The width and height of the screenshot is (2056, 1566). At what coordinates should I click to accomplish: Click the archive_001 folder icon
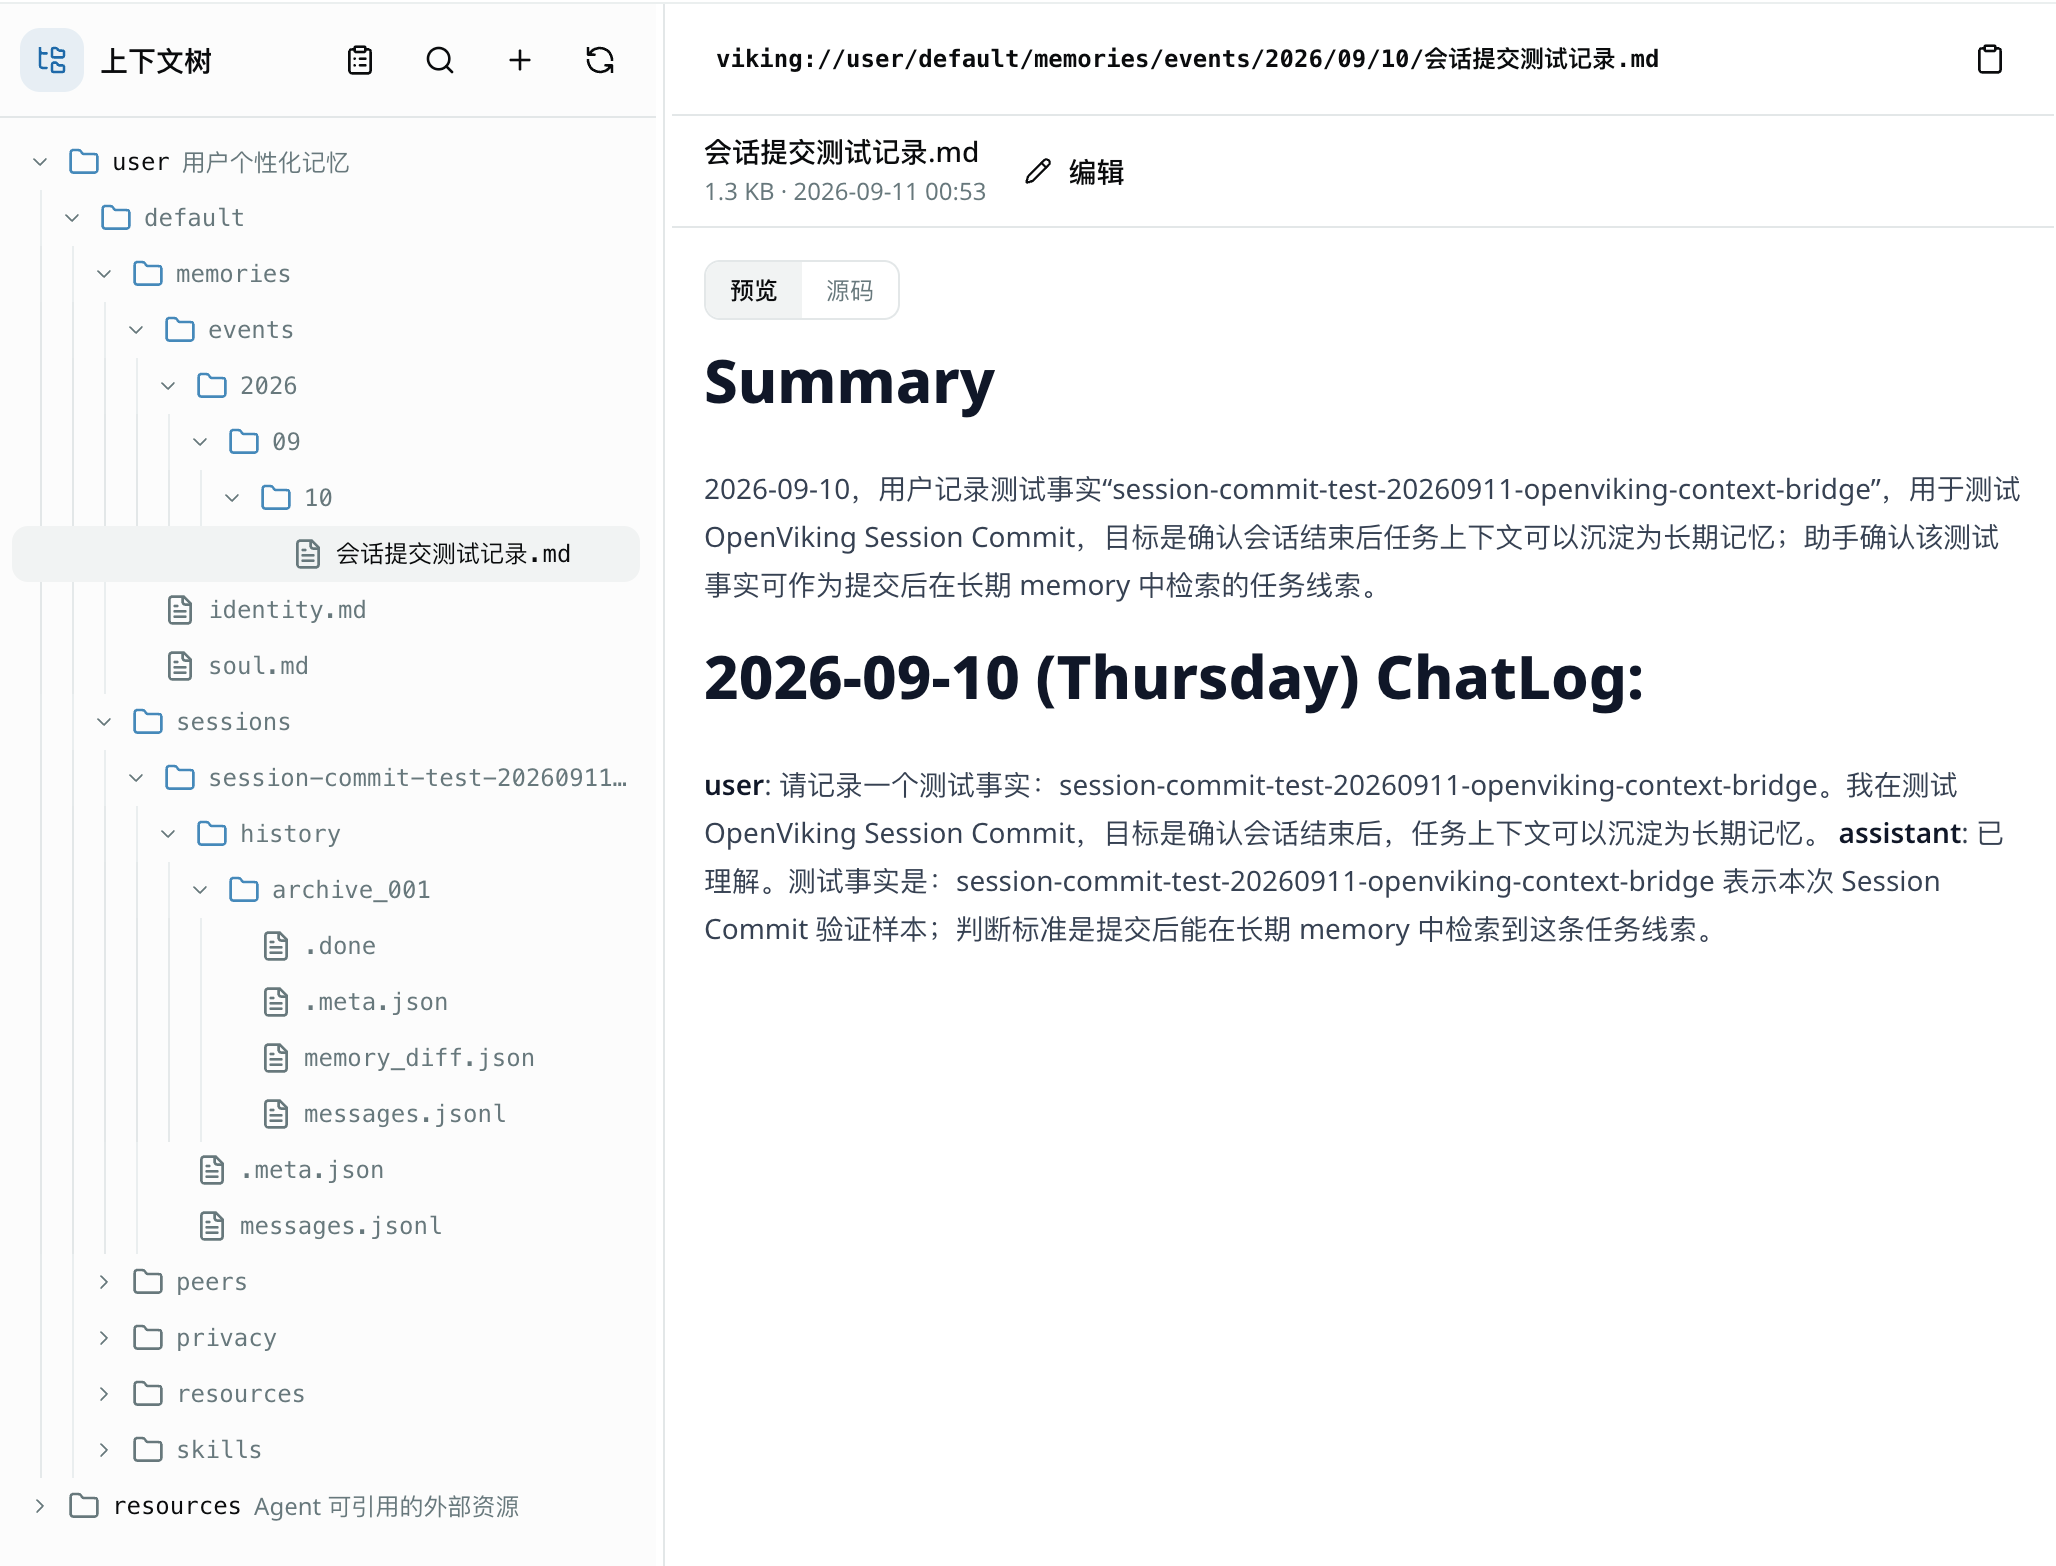point(244,889)
